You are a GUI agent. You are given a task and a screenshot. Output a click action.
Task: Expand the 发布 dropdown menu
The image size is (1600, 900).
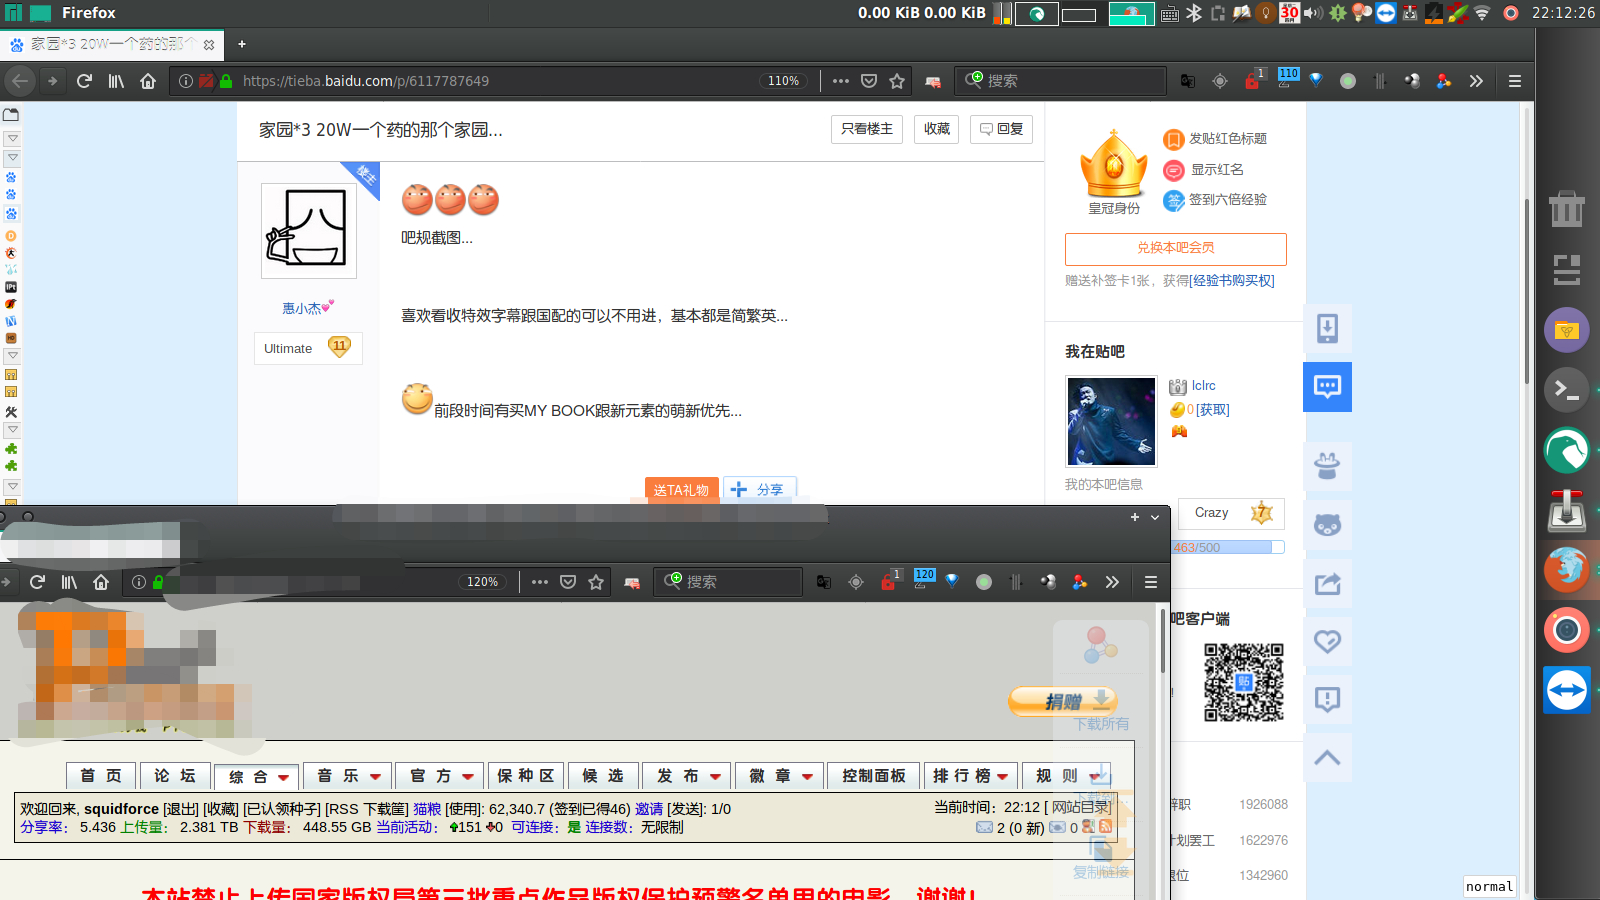[687, 776]
